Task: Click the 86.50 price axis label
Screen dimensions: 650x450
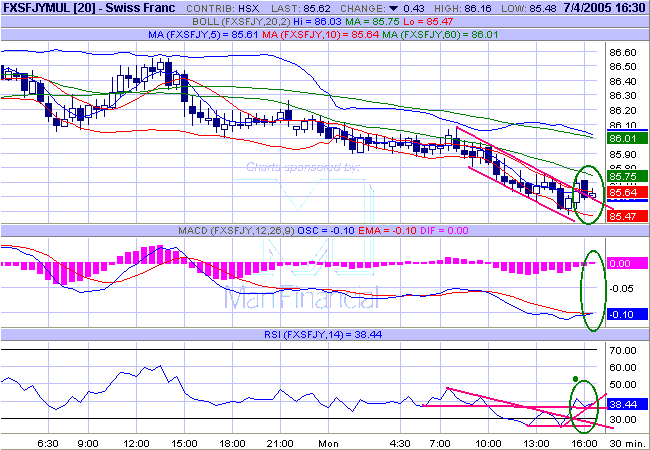Action: point(623,67)
